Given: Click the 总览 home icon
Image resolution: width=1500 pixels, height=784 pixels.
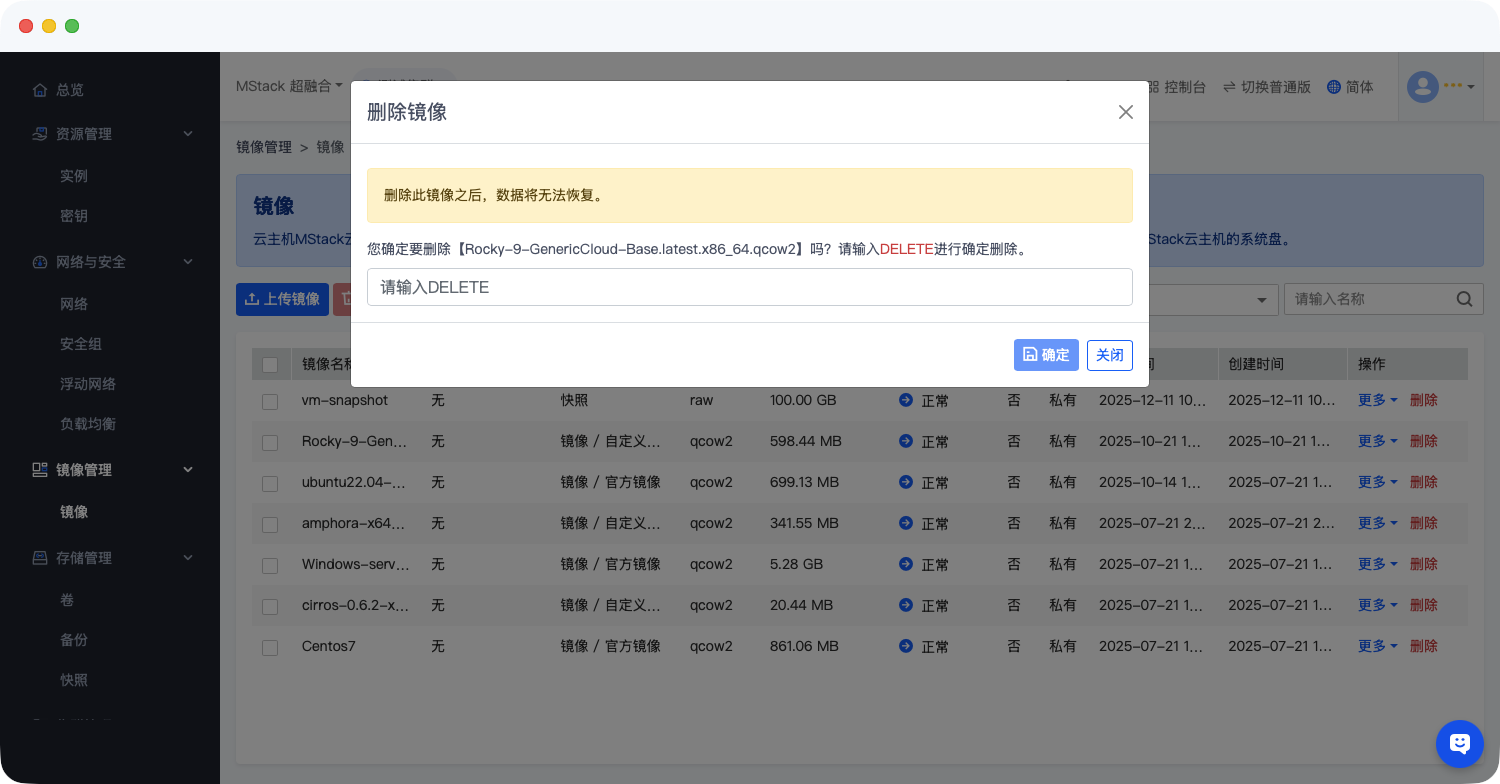Looking at the screenshot, I should click(x=40, y=90).
